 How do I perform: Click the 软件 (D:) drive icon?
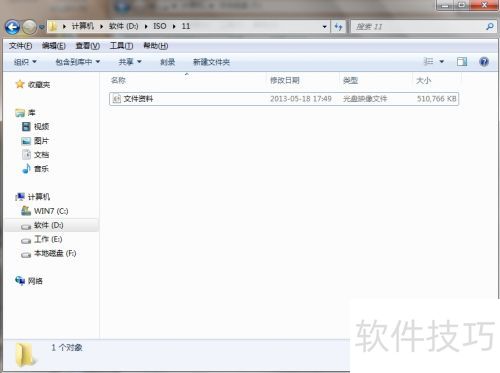[x=26, y=227]
